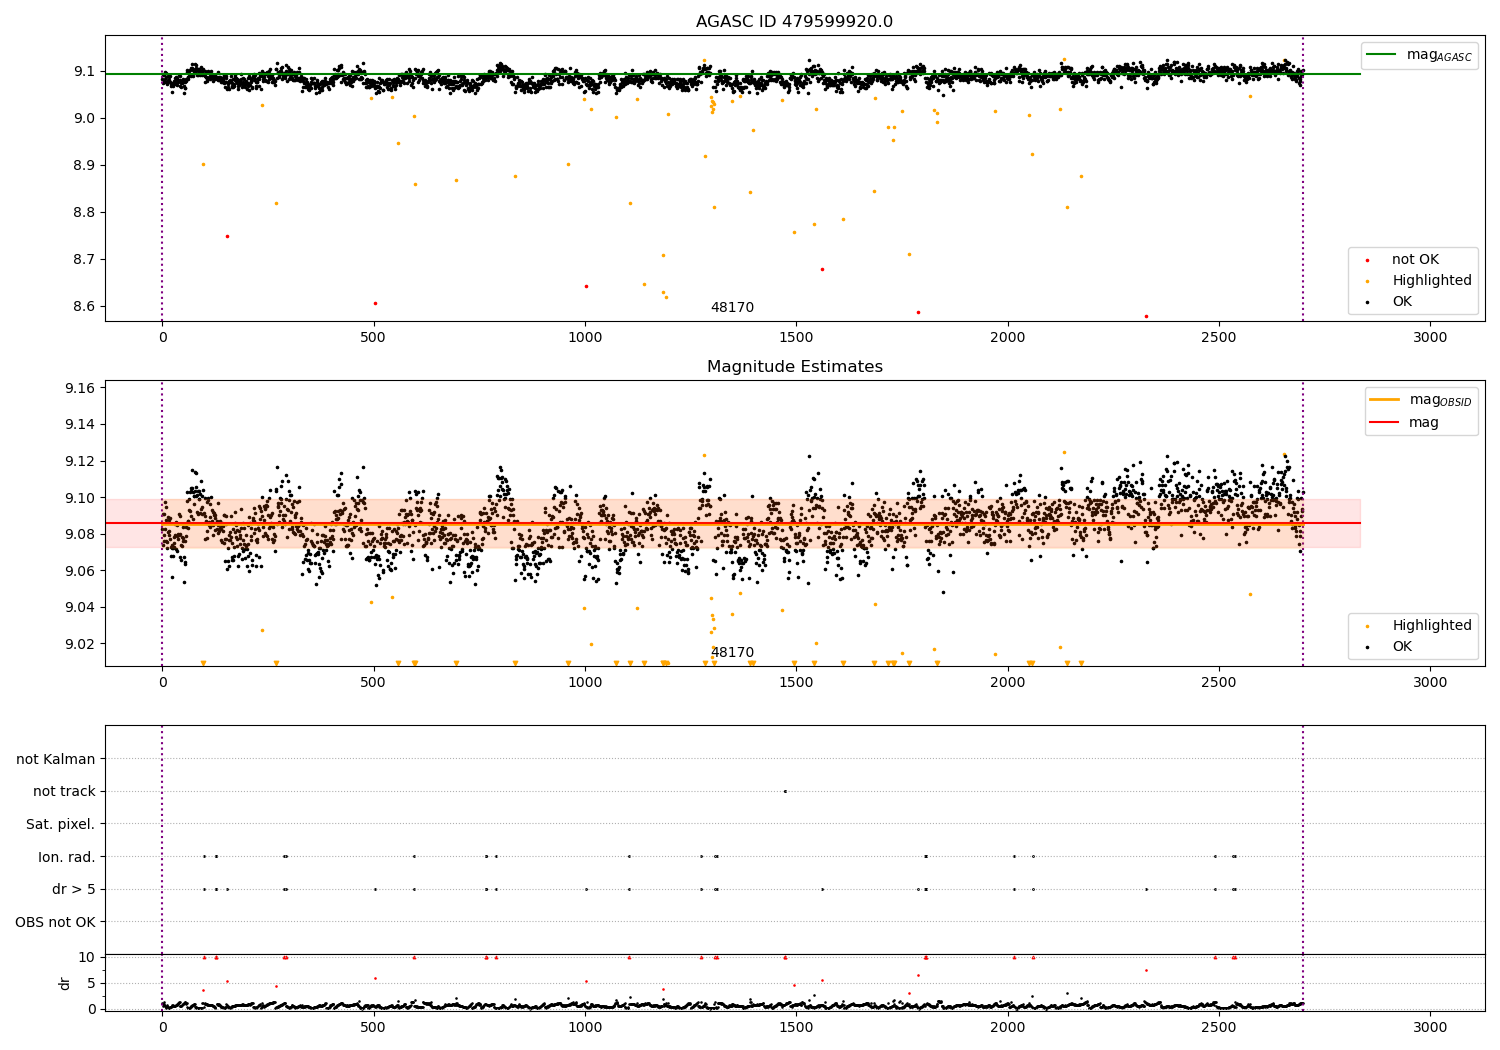The width and height of the screenshot is (1500, 1050).
Task: Click the 9.08 y-tick in Magnitude Estimates
Action: [x=80, y=534]
